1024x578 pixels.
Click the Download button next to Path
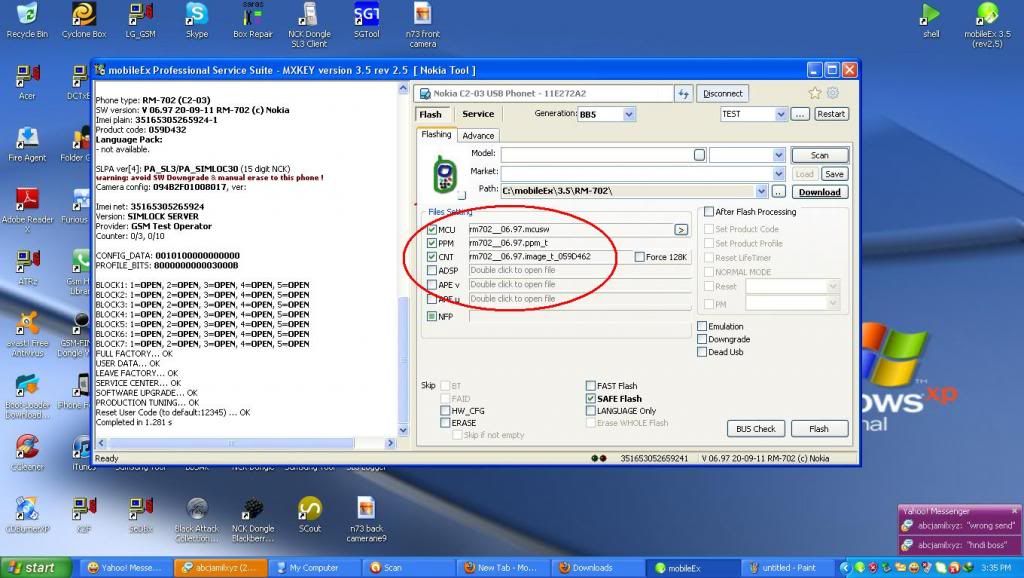pos(820,192)
